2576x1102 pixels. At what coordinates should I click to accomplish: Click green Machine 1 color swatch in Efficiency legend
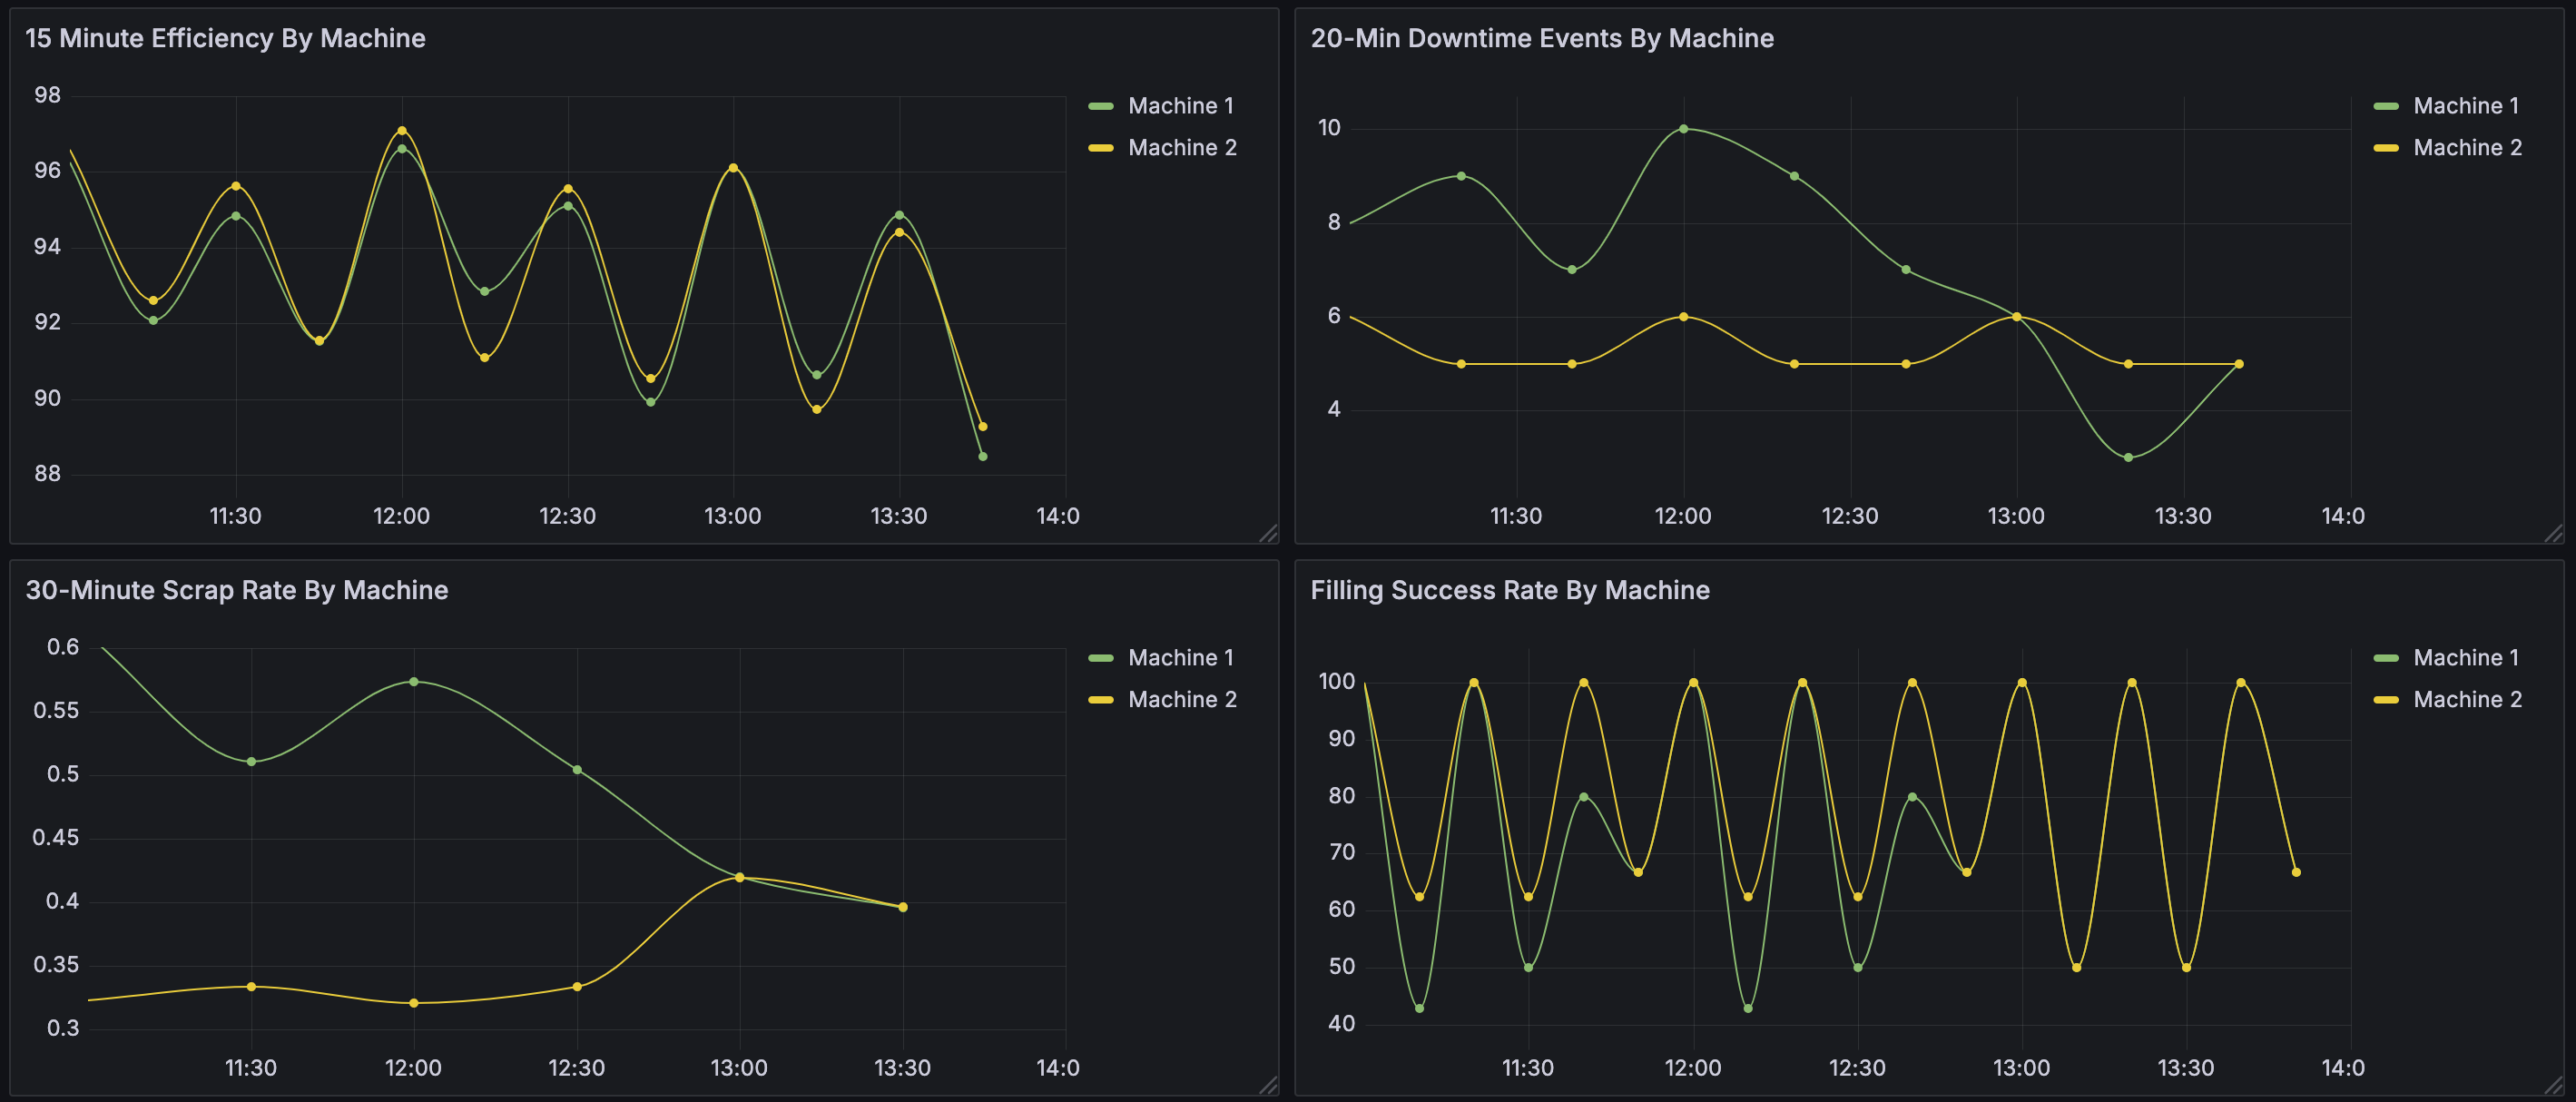[x=1101, y=106]
